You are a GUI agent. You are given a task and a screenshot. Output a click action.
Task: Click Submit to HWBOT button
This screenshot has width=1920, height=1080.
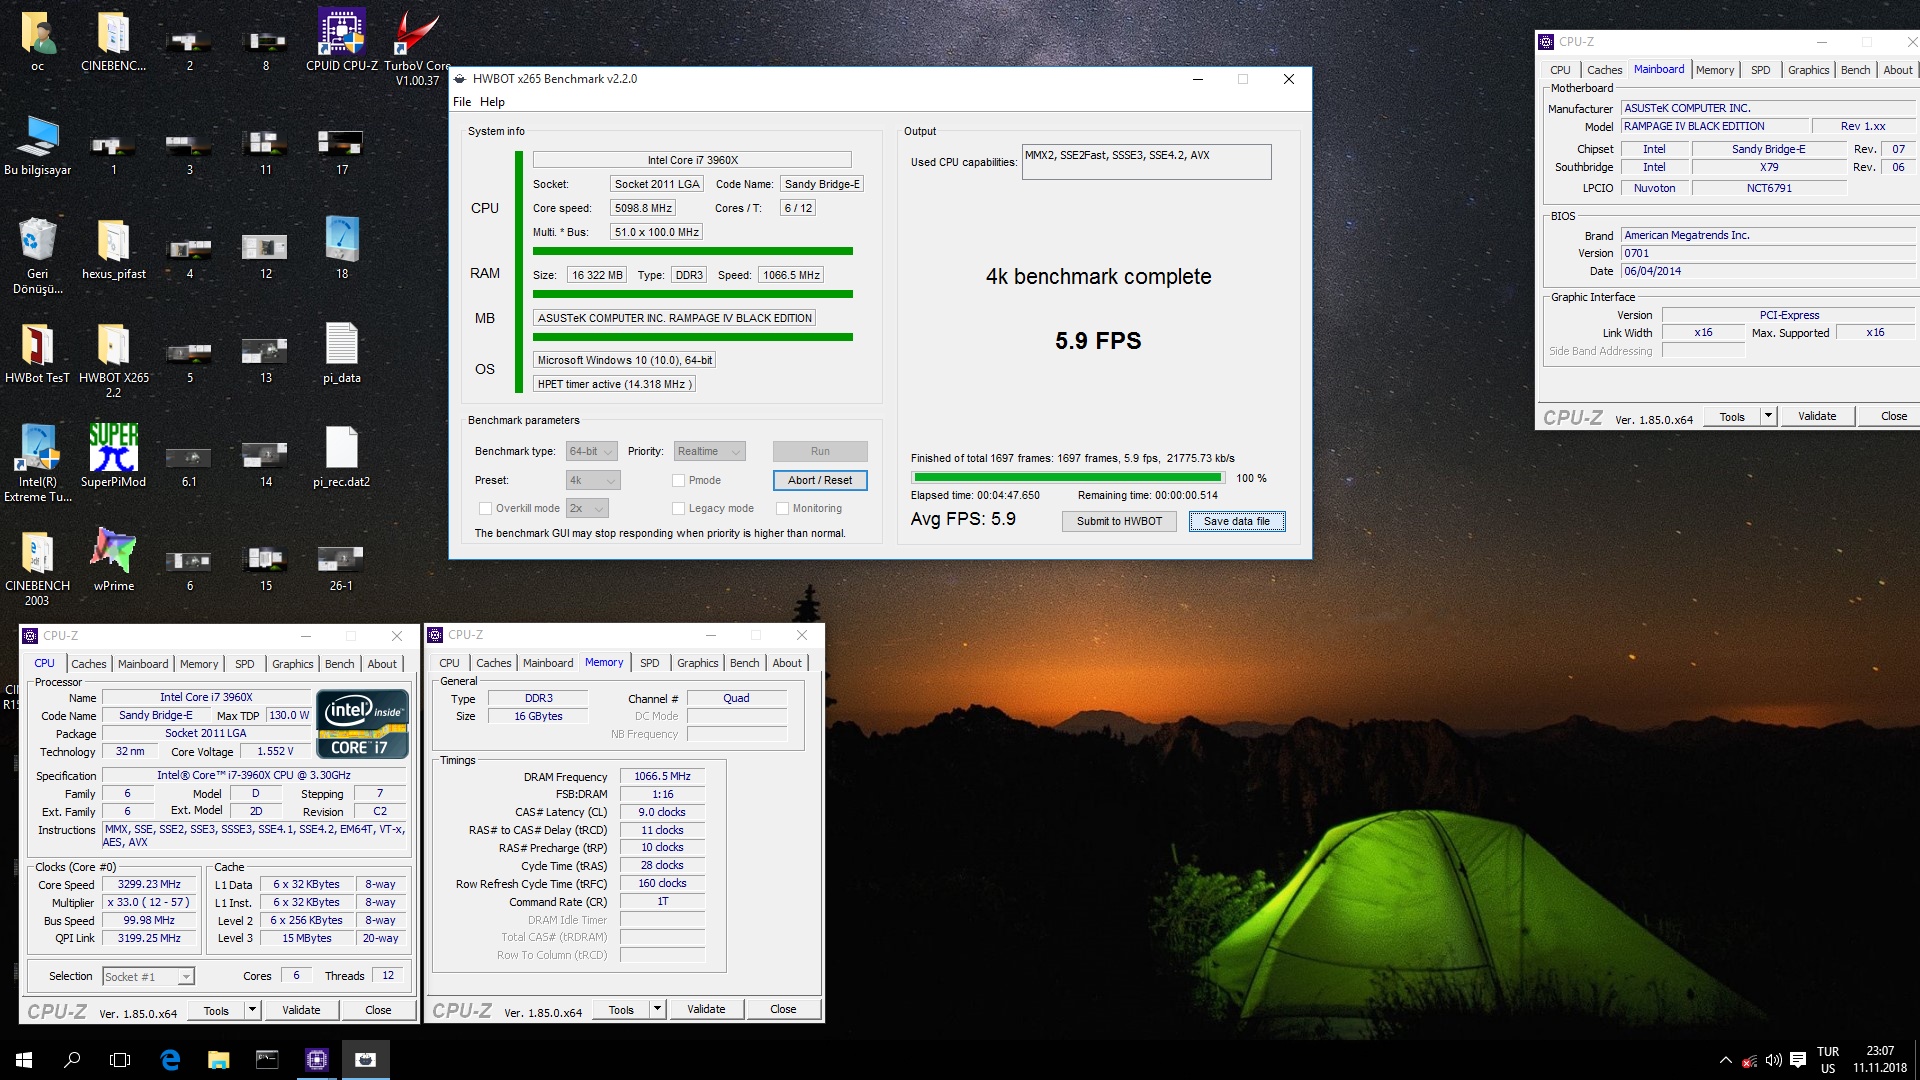point(1119,521)
